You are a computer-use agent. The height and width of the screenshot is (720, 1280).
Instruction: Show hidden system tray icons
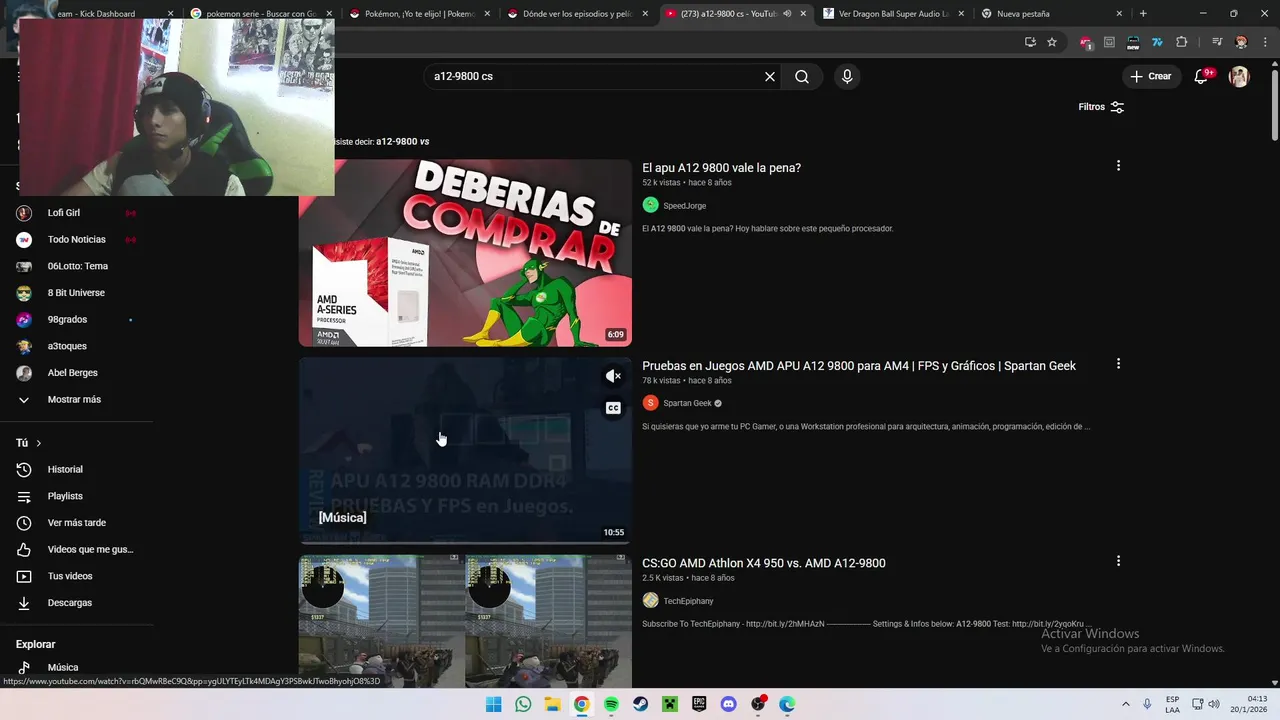[1126, 704]
